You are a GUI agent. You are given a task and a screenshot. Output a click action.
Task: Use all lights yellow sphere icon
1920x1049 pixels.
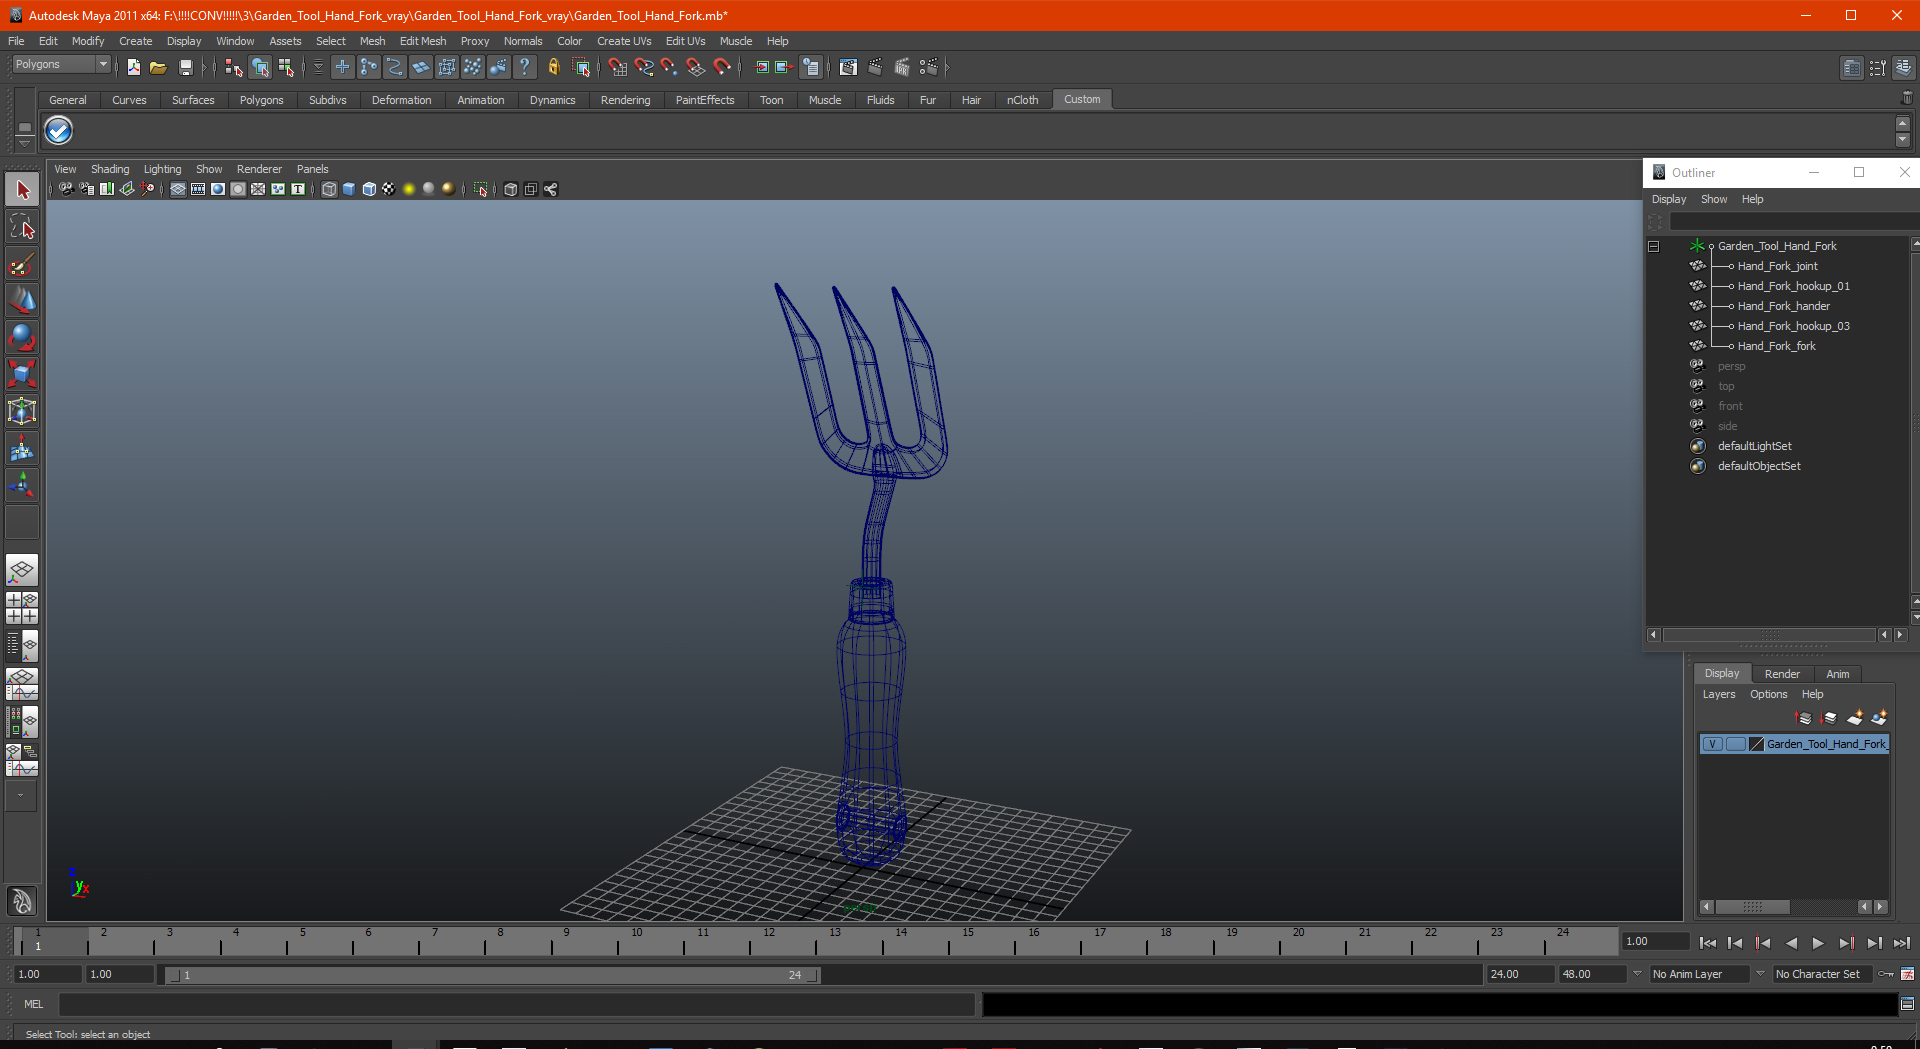click(x=409, y=189)
